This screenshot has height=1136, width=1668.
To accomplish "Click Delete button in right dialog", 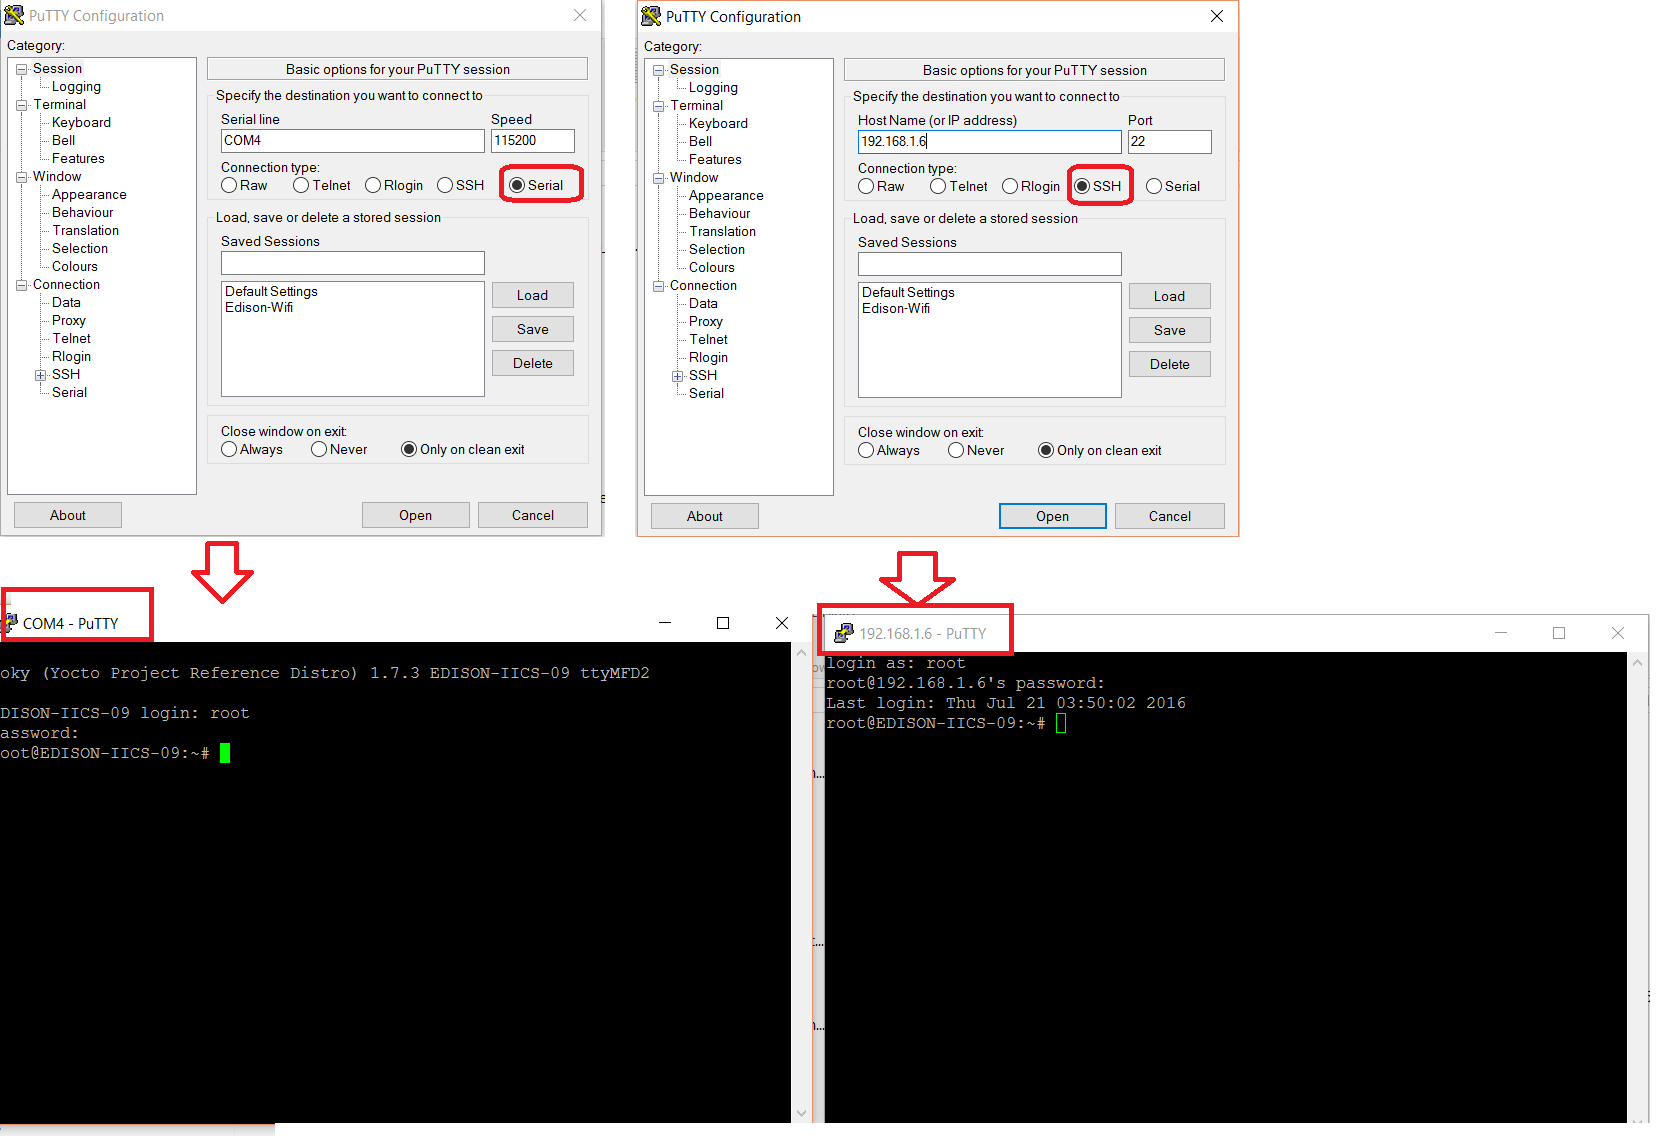I will (x=1170, y=364).
